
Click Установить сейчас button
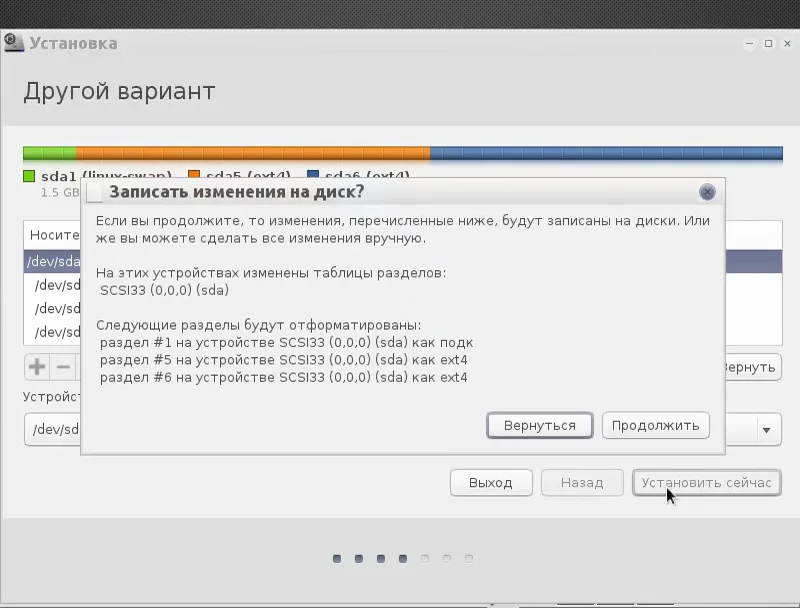[707, 483]
